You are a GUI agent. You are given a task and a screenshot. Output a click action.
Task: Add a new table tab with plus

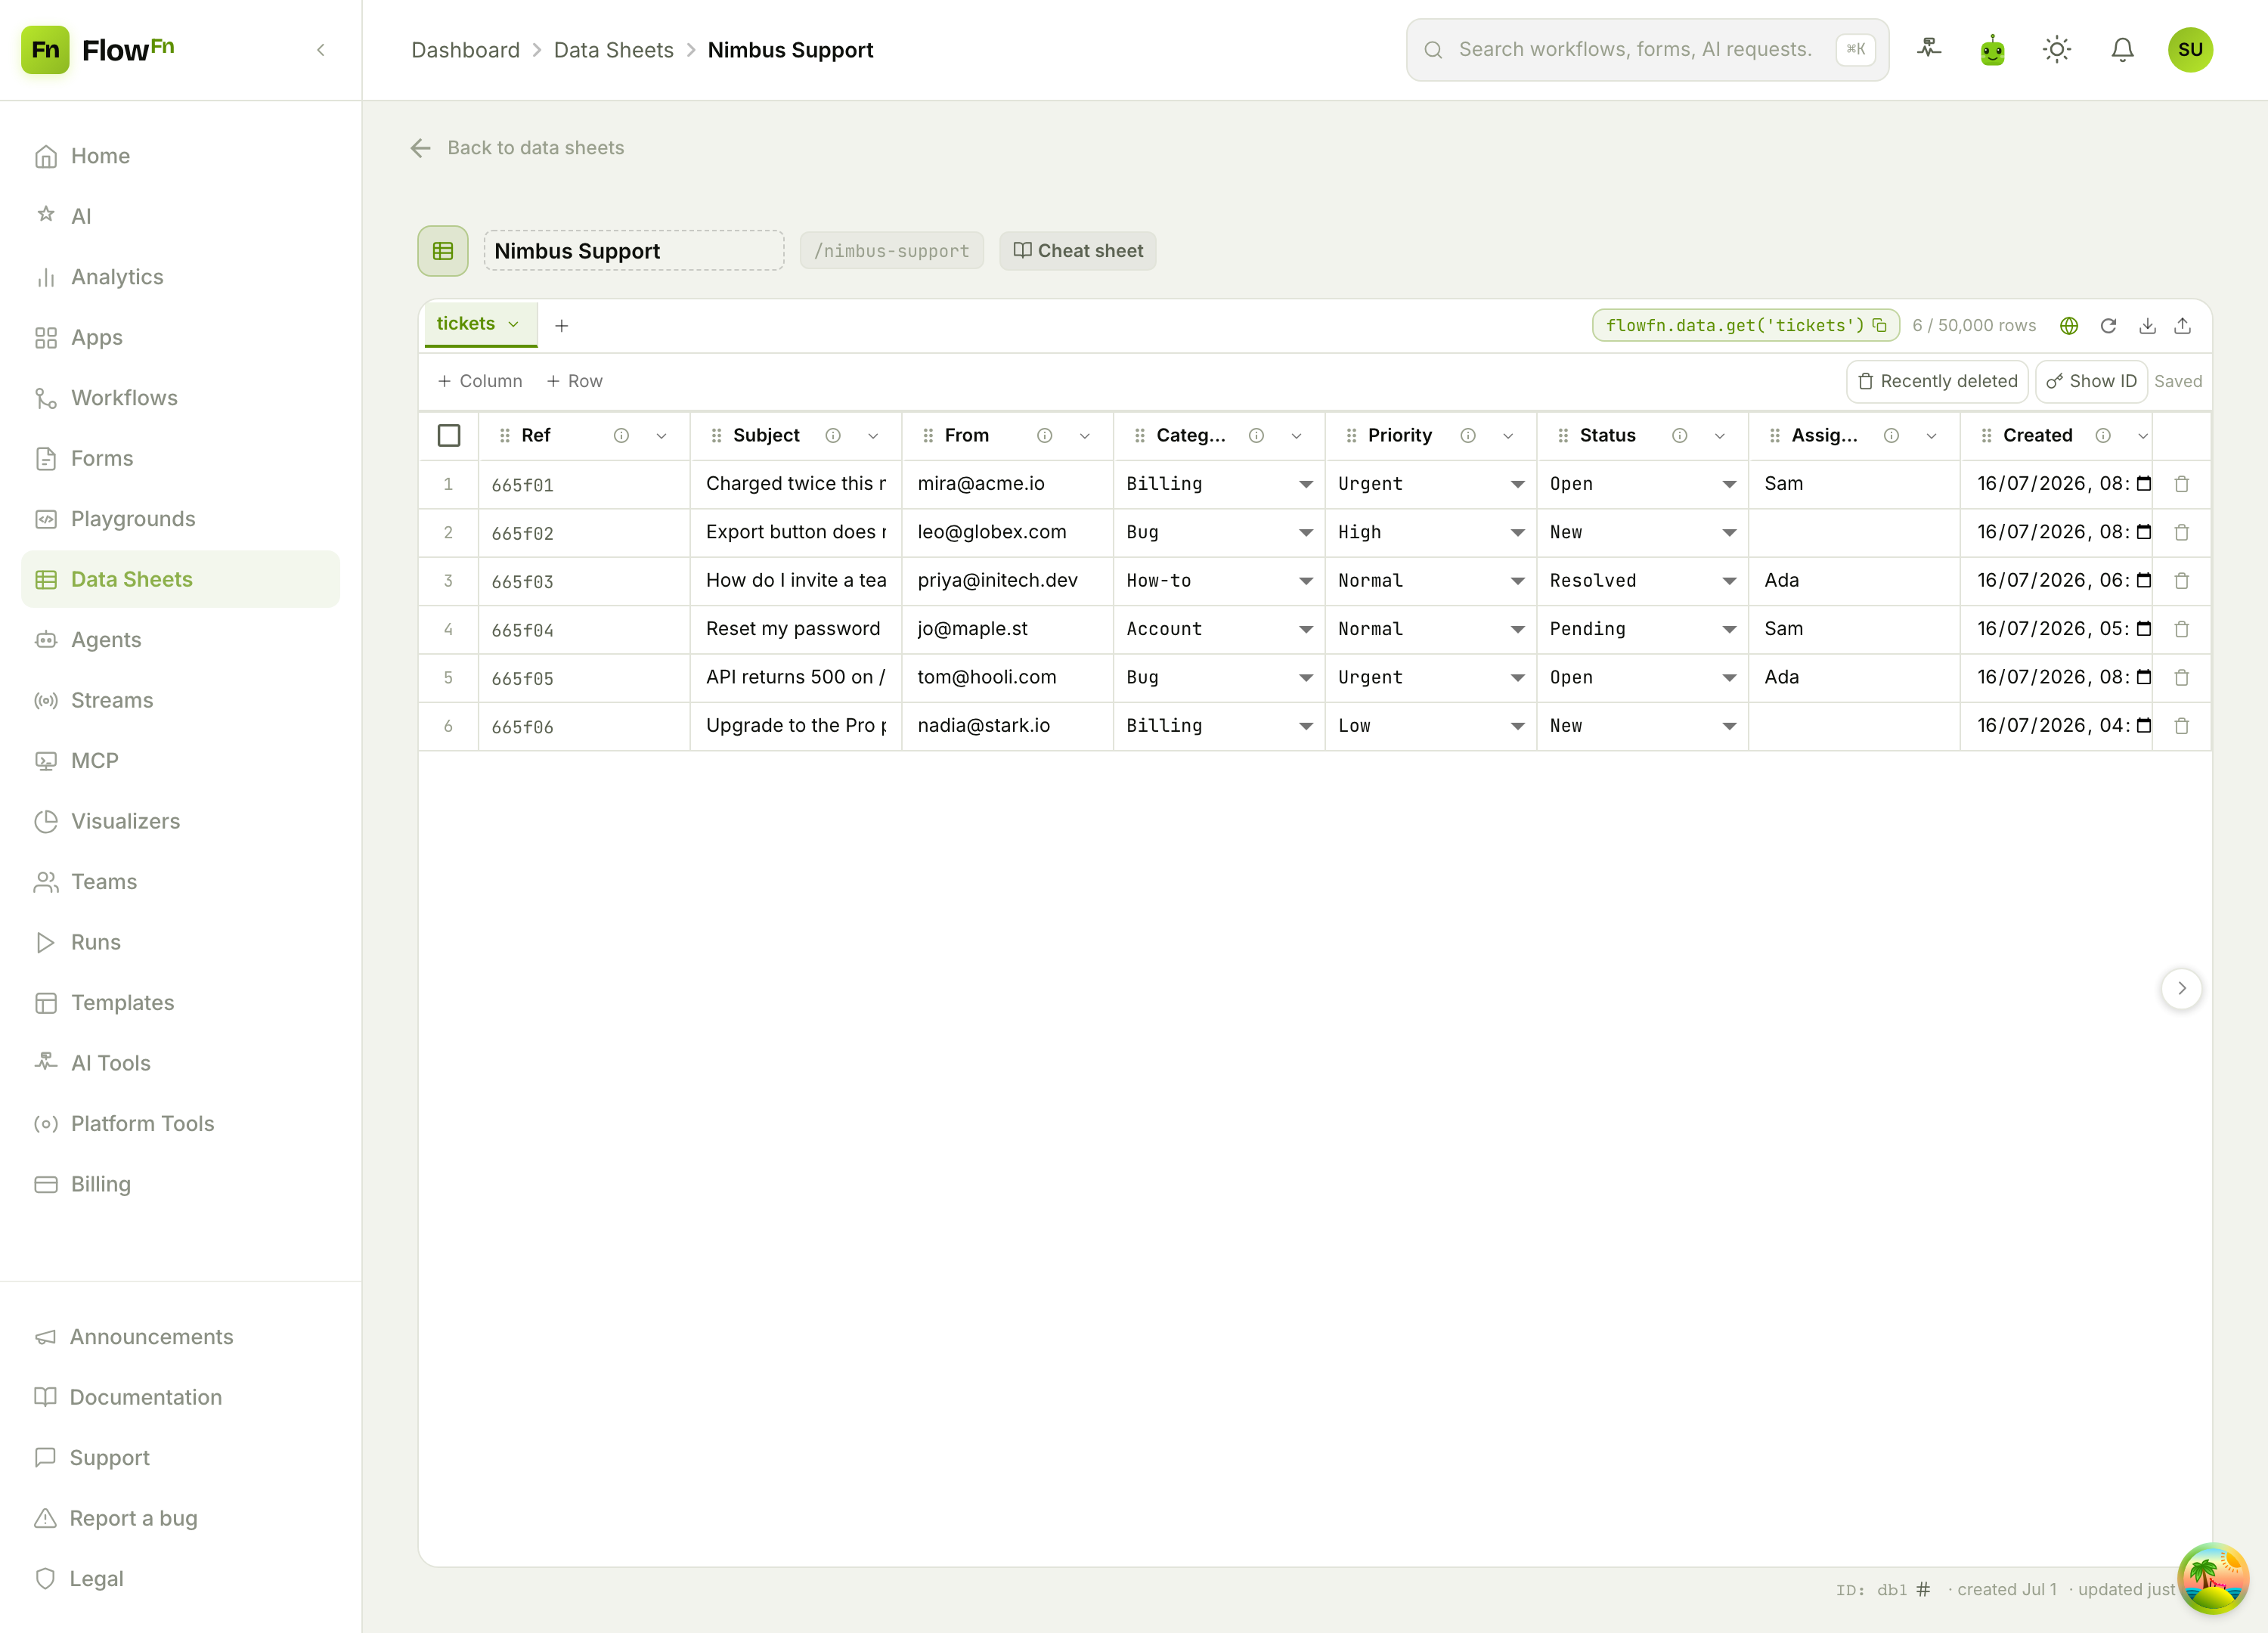562,326
